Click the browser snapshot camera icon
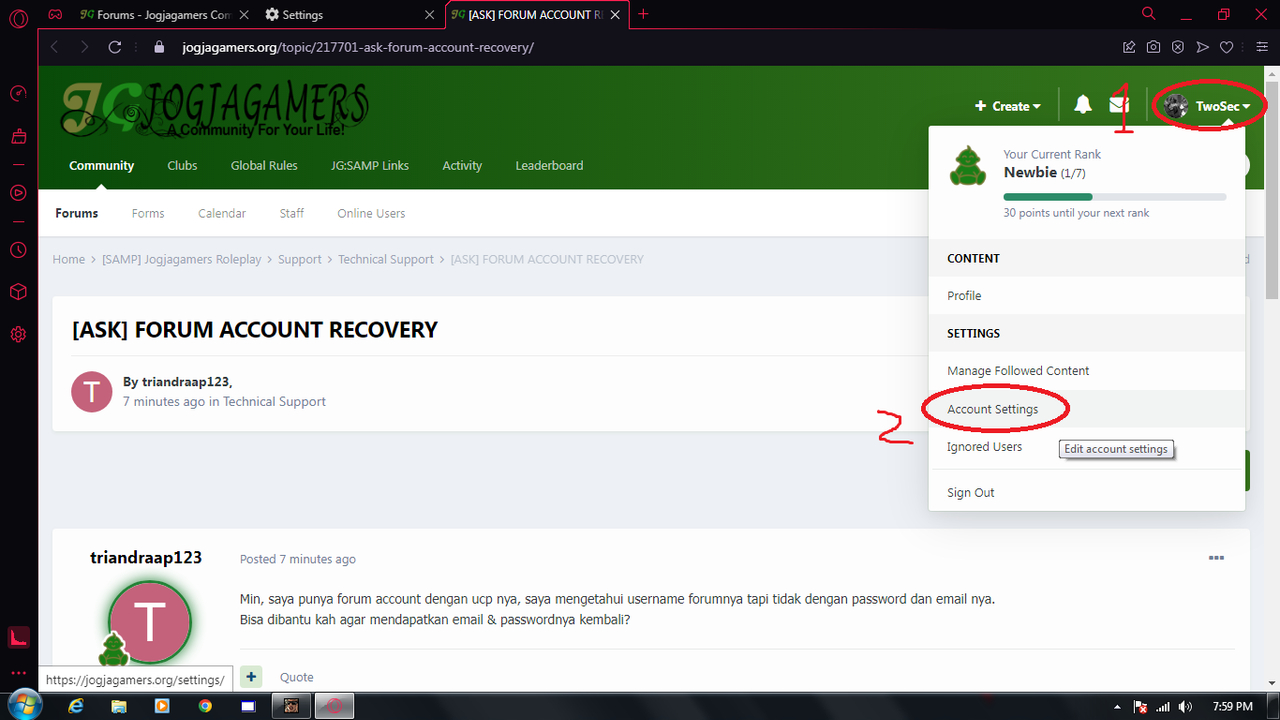 coord(1153,47)
